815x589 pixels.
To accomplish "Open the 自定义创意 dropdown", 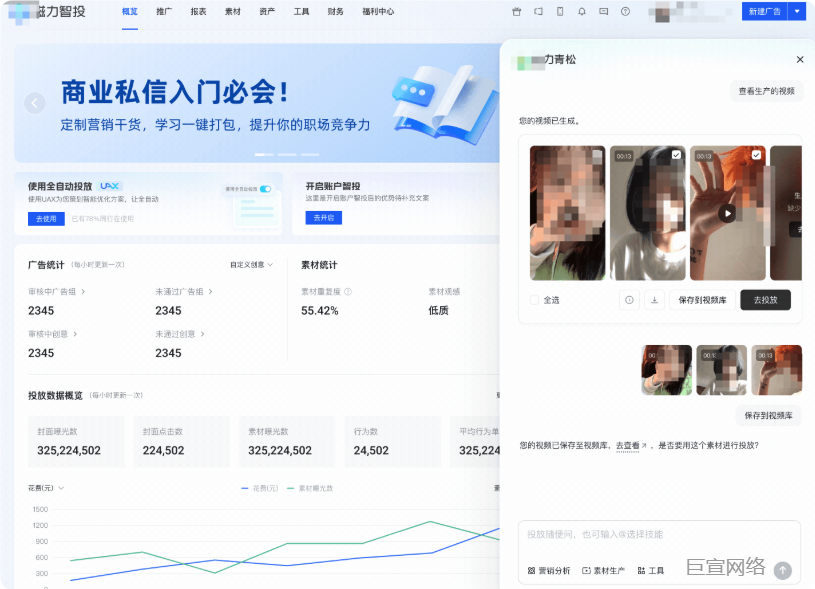I will point(252,265).
